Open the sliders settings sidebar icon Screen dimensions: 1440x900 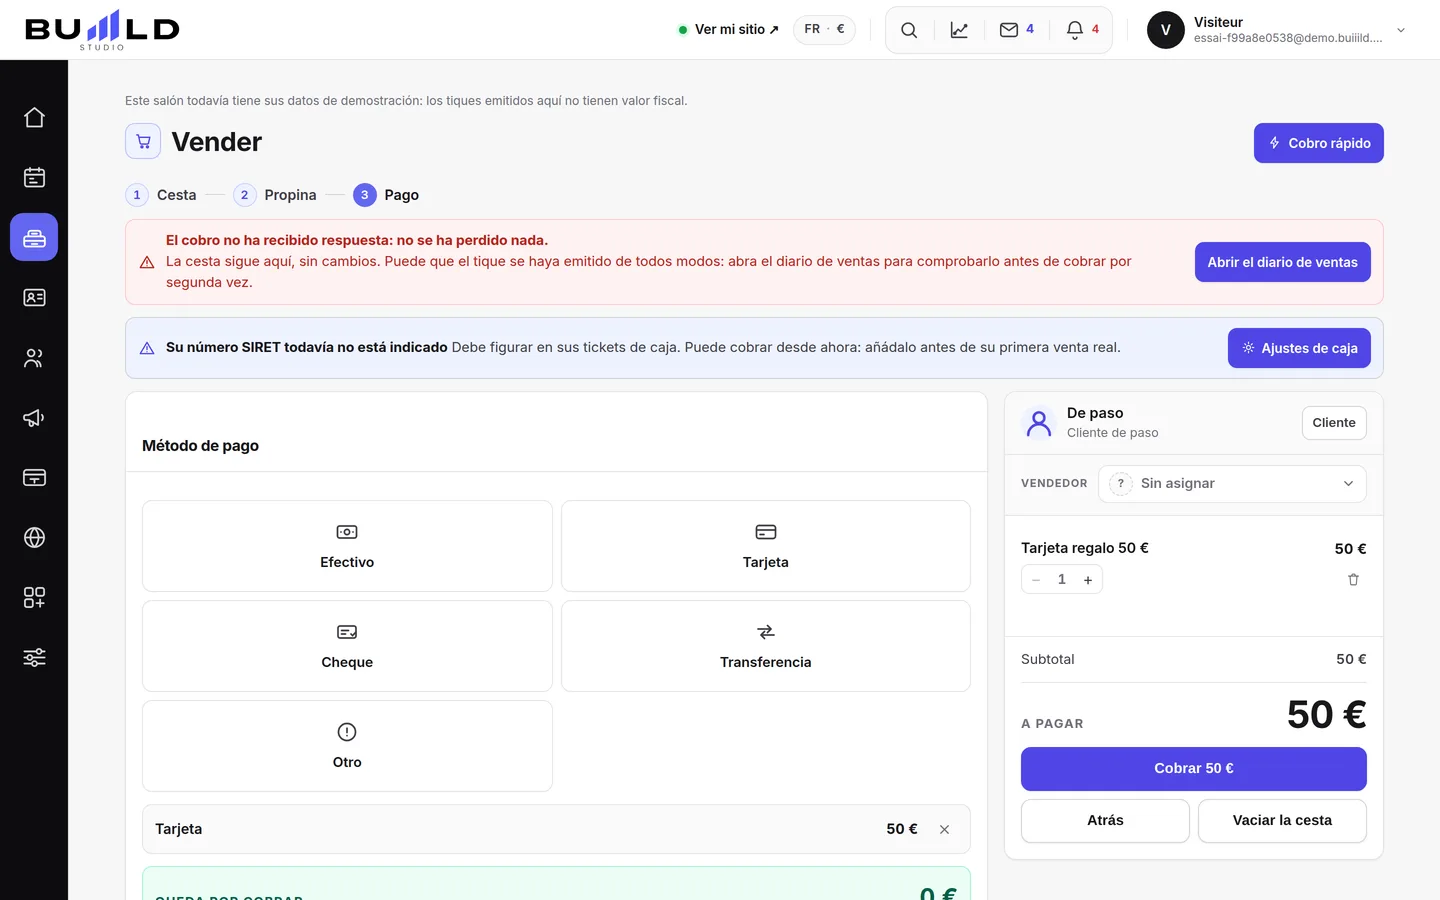pos(34,658)
